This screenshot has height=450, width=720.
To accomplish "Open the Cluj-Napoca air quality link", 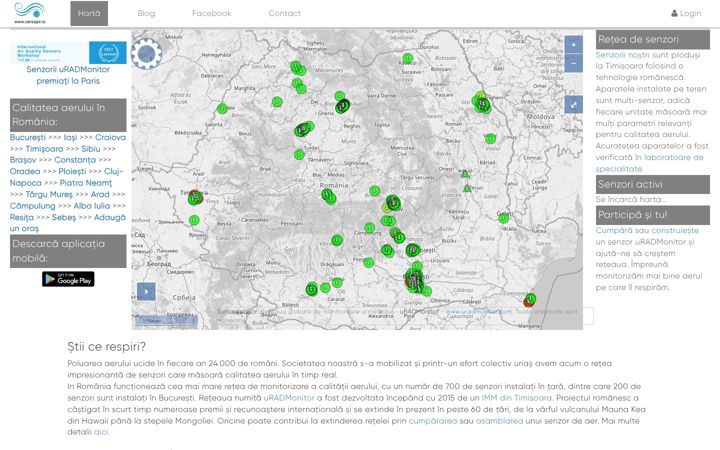I will point(67,177).
